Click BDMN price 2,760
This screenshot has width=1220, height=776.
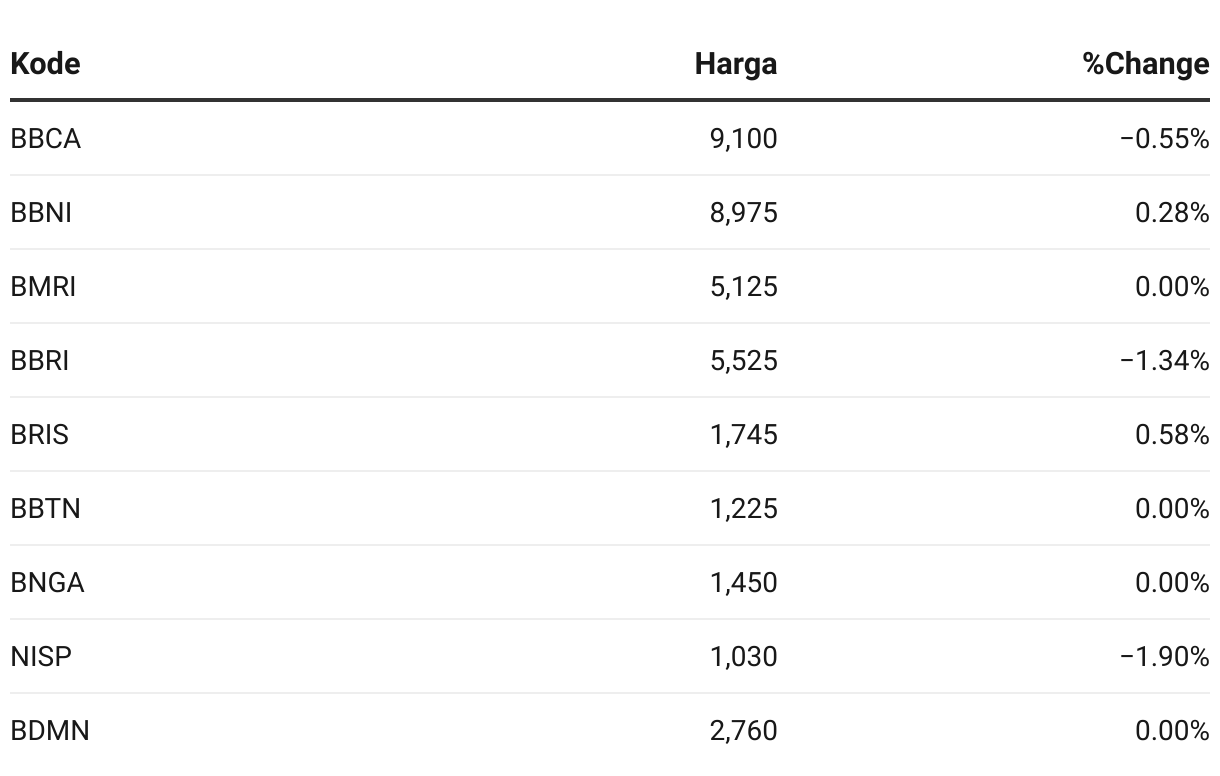coord(743,731)
